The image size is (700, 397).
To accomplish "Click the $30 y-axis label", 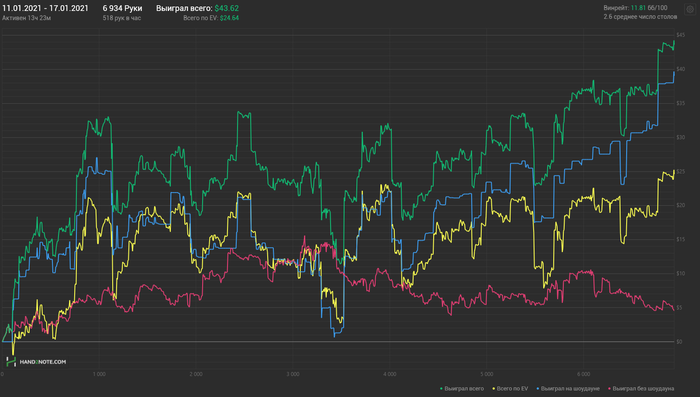I will (x=680, y=137).
